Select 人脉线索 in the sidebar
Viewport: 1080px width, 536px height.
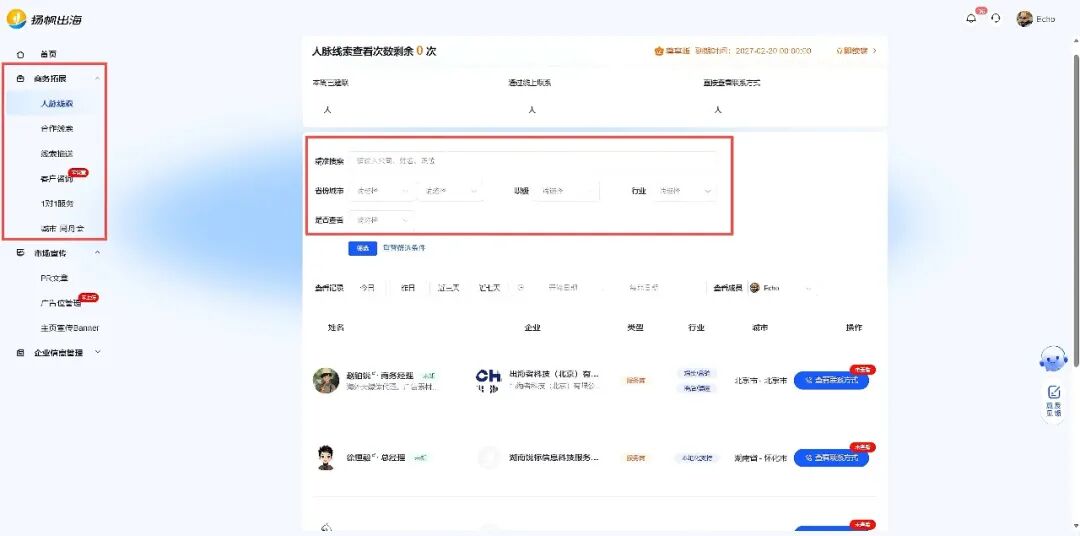click(56, 103)
